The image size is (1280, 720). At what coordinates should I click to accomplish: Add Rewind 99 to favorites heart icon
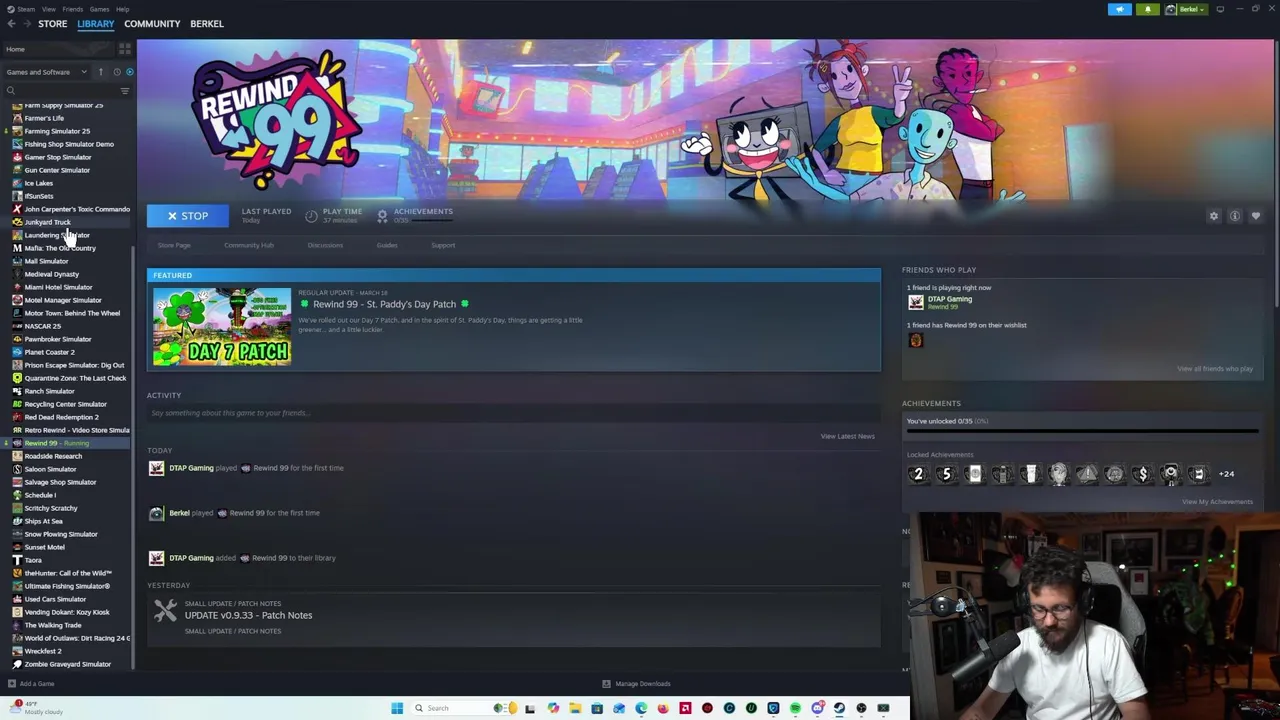coord(1256,216)
